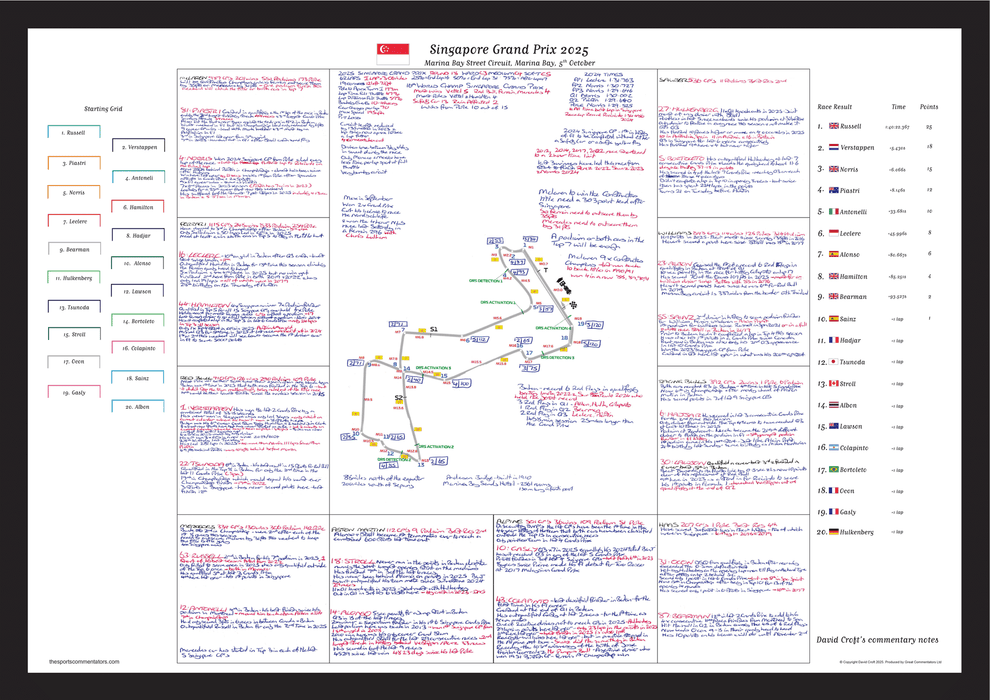Click the Japanese flag beside Tsunoda

click(832, 360)
